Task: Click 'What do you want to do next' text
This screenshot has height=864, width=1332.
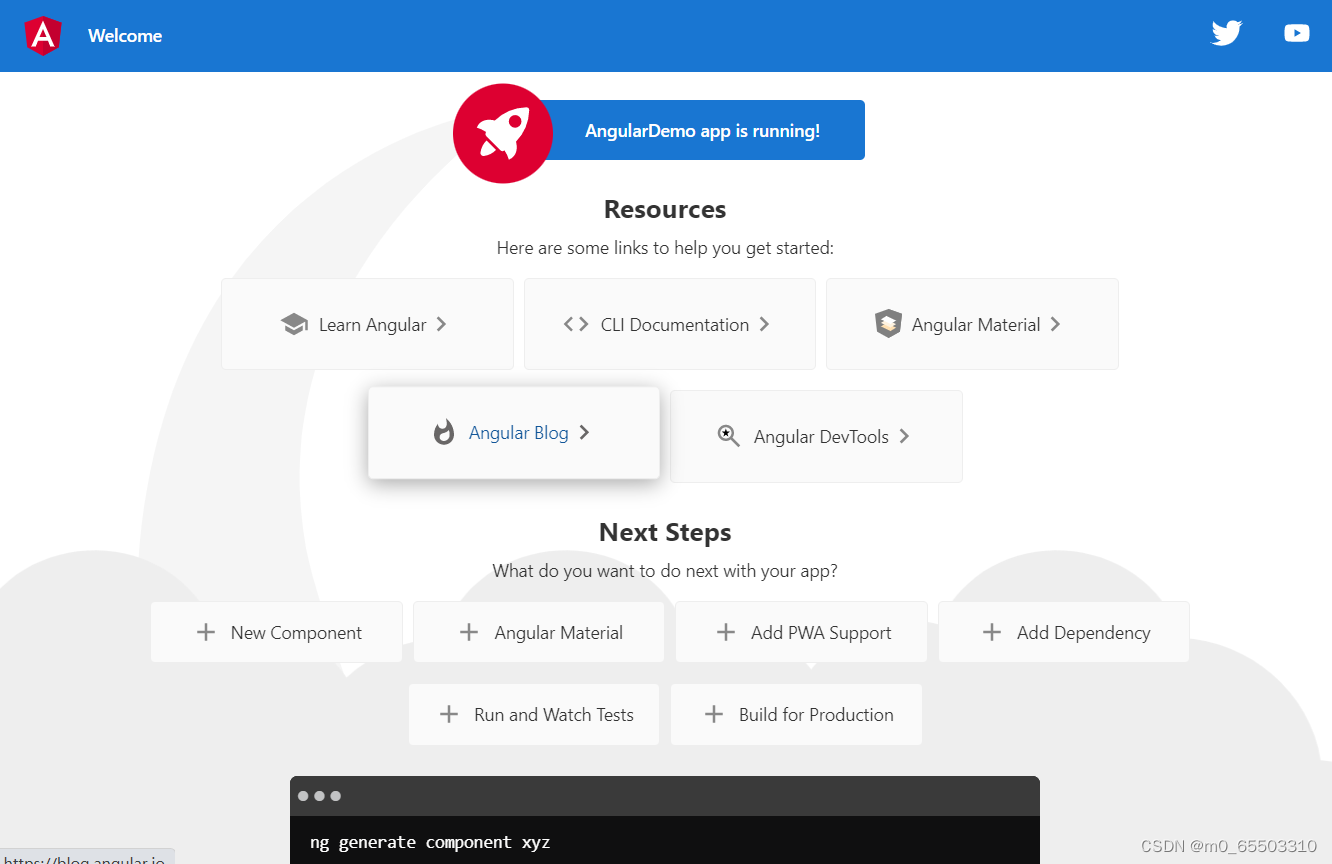Action: [x=665, y=571]
